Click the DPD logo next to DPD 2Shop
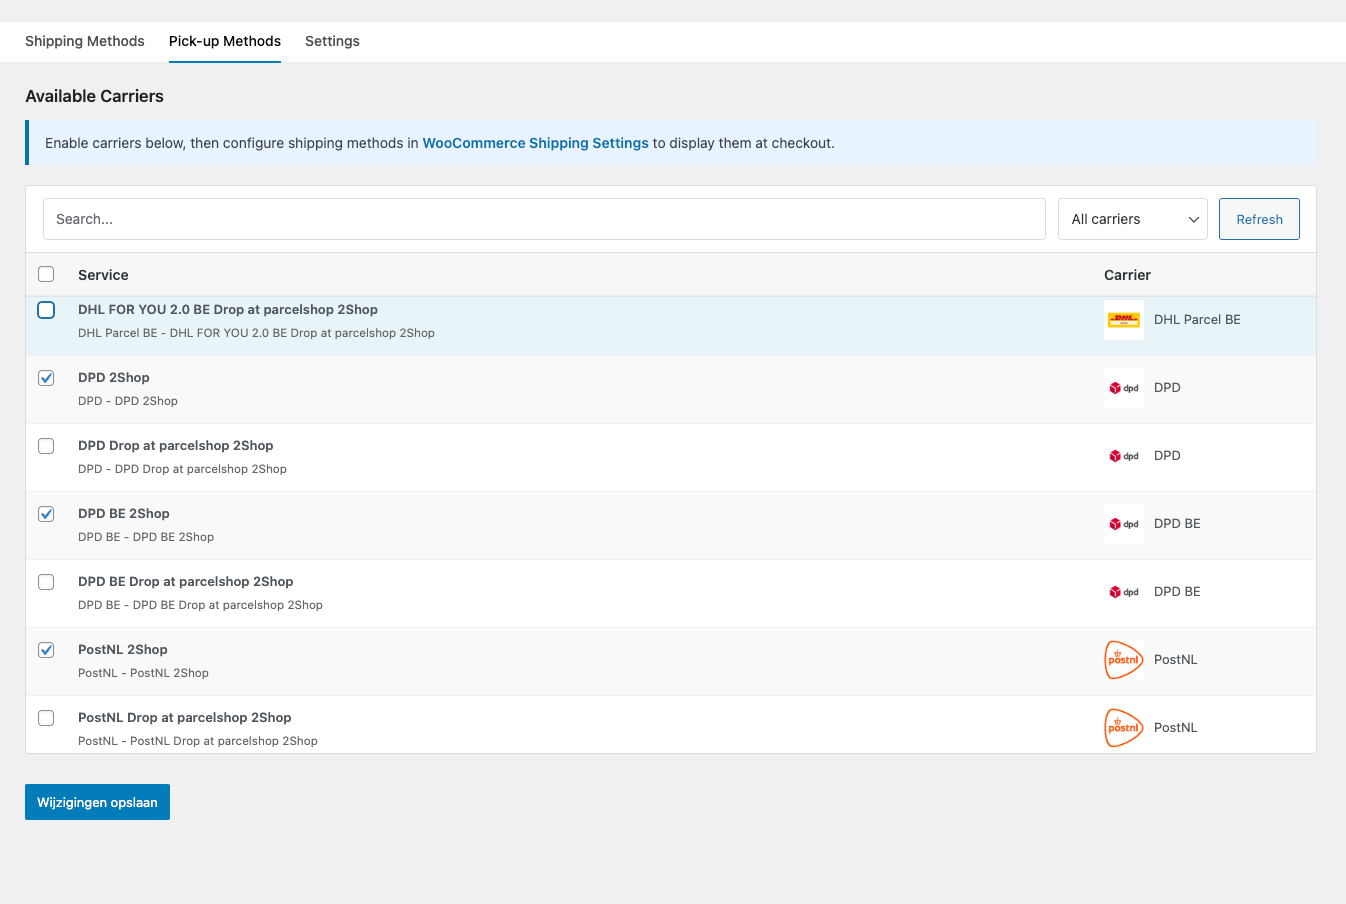The image size is (1346, 904). pyautogui.click(x=1124, y=388)
